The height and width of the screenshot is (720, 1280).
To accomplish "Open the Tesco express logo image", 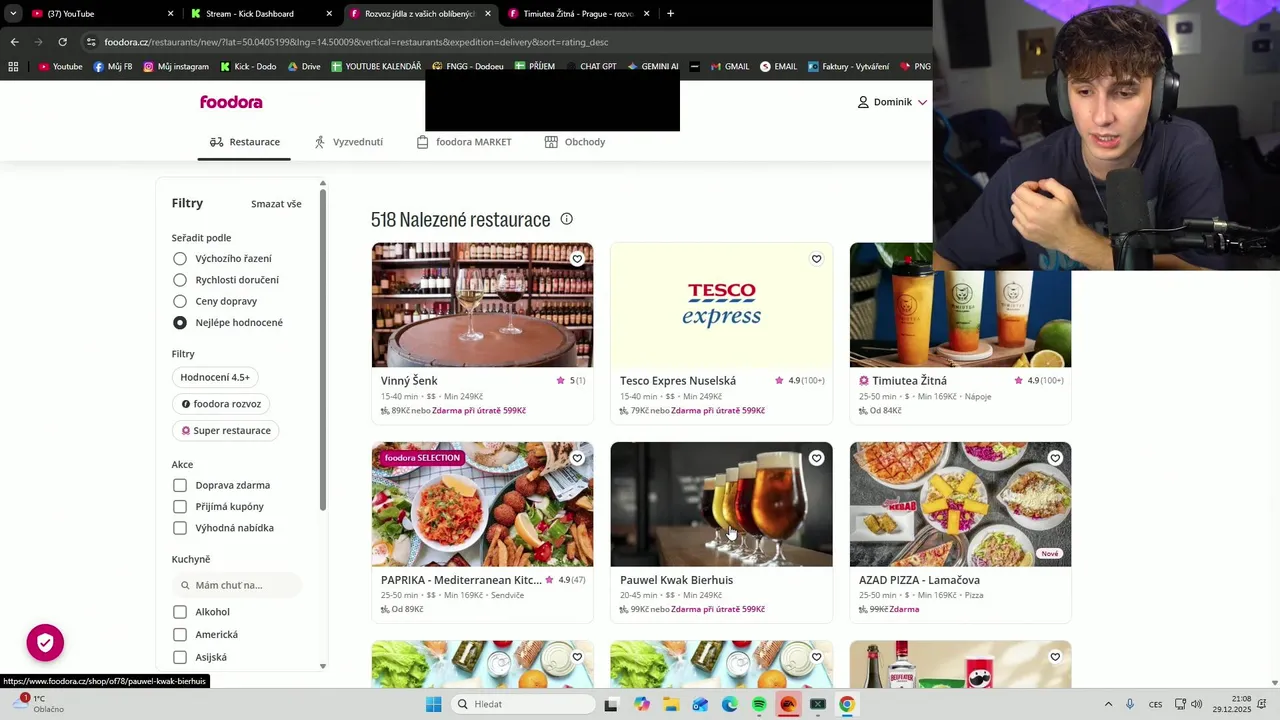I will 721,305.
